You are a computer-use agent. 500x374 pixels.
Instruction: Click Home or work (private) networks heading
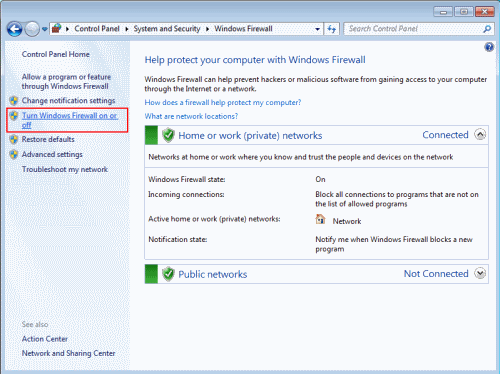pyautogui.click(x=250, y=136)
